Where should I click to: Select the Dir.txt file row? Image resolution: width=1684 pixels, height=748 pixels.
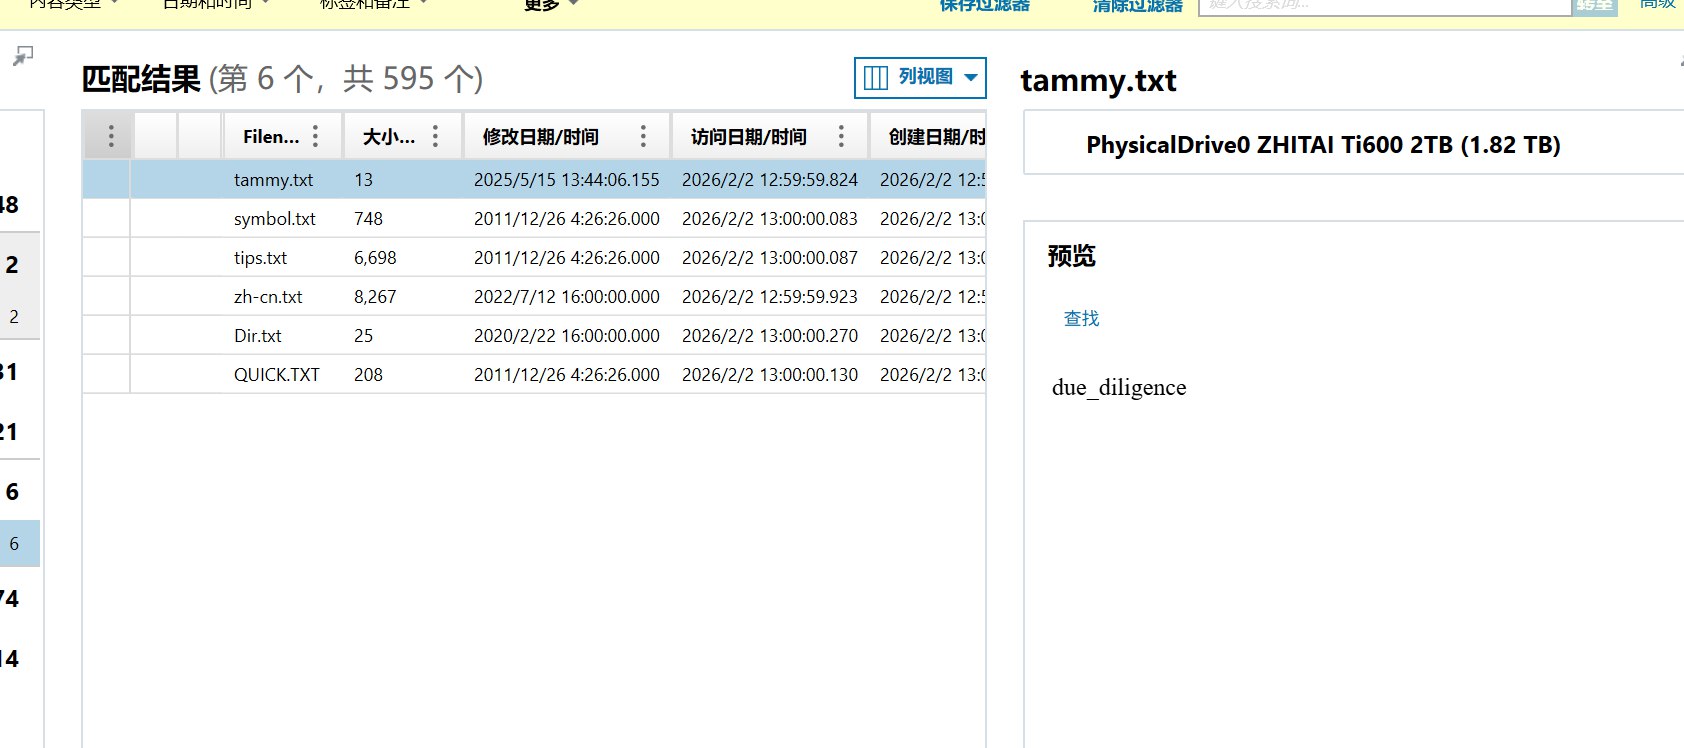click(258, 336)
